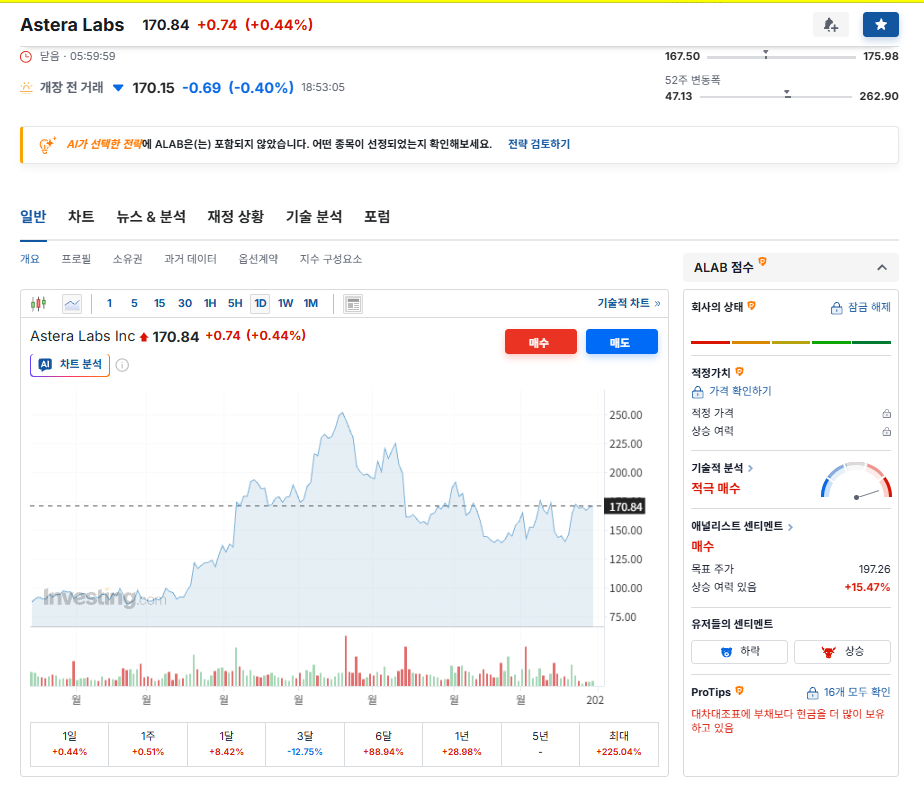The width and height of the screenshot is (924, 785).
Task: Open the 프로필 sub-tab
Action: 77,259
